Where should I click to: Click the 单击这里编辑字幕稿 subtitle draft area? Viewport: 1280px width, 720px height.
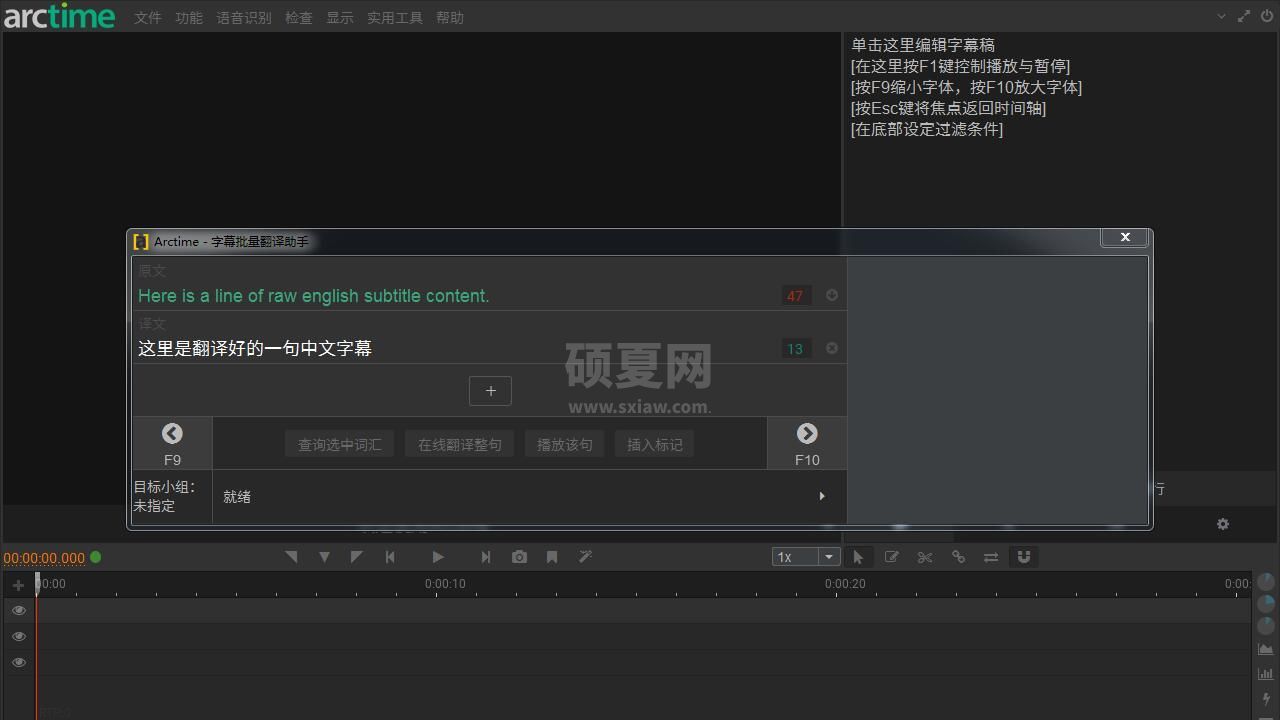tap(923, 45)
